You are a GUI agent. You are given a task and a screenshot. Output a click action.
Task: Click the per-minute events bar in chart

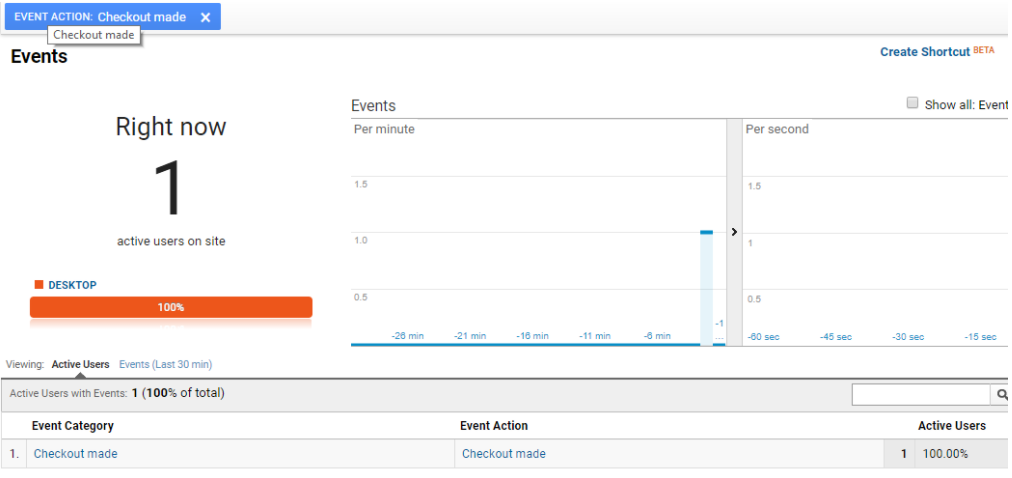tap(707, 288)
